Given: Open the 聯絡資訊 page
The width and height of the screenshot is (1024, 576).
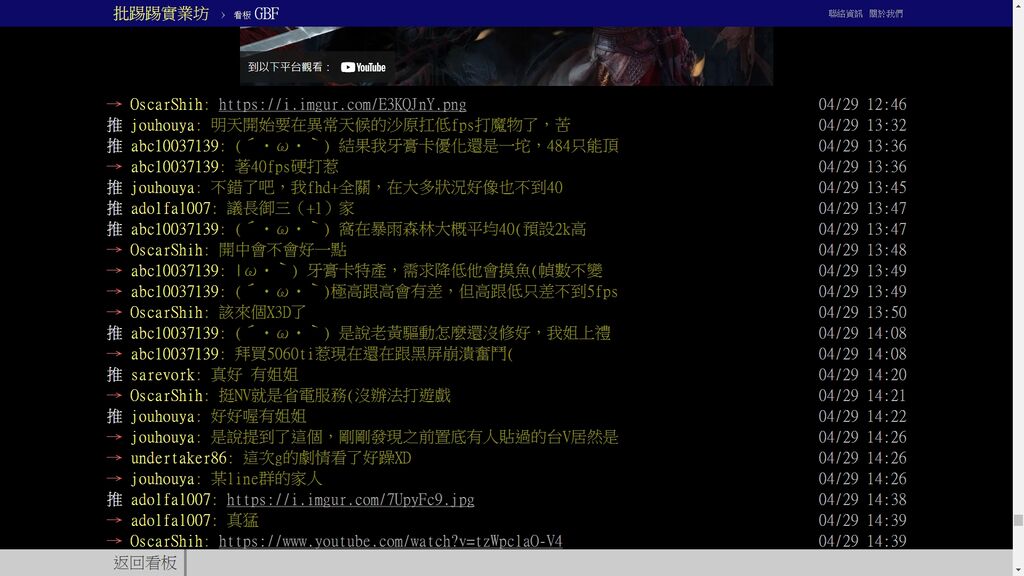Looking at the screenshot, I should point(845,14).
